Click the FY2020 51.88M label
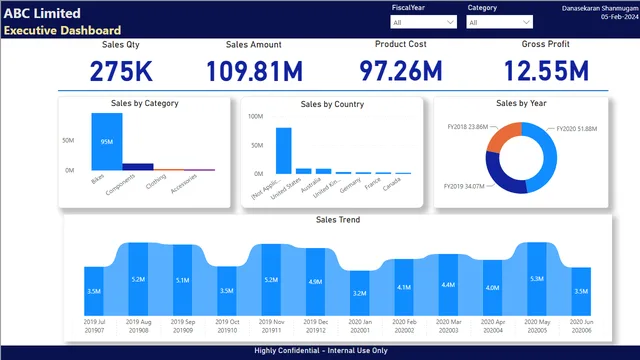Screen dimensions: 640x360 [577, 129]
